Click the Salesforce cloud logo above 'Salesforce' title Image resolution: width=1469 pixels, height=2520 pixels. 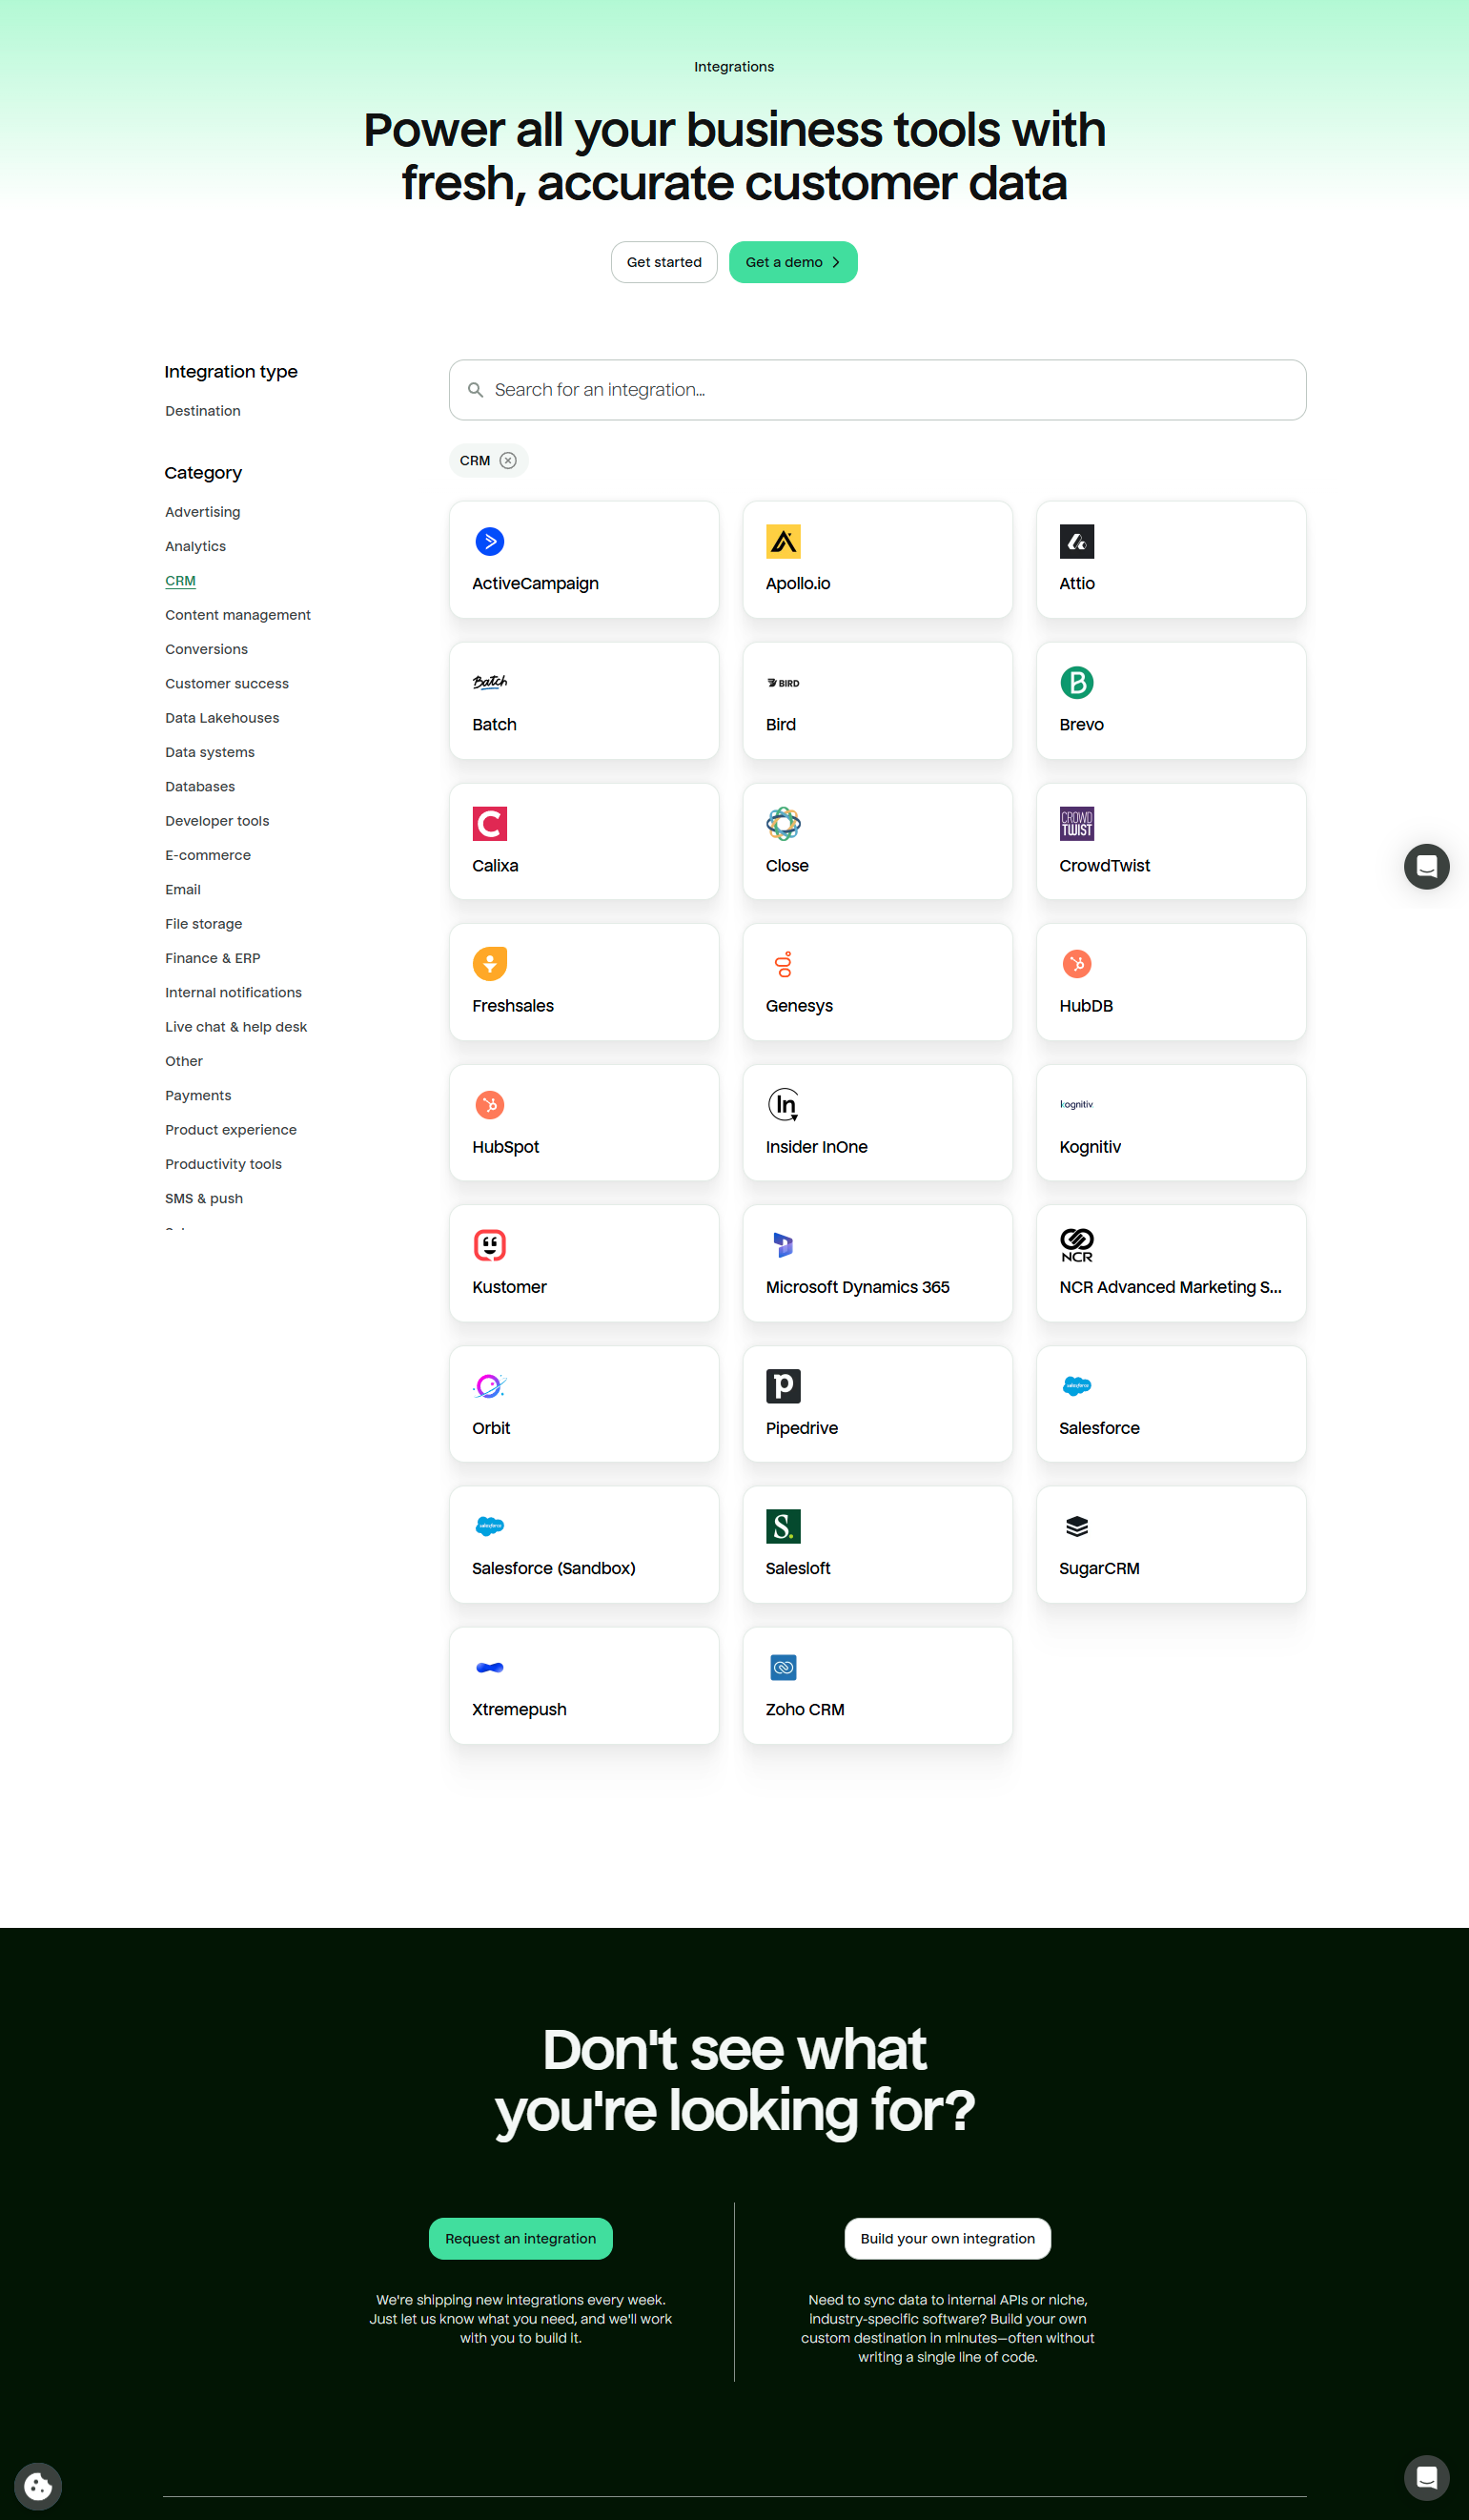1077,1386
